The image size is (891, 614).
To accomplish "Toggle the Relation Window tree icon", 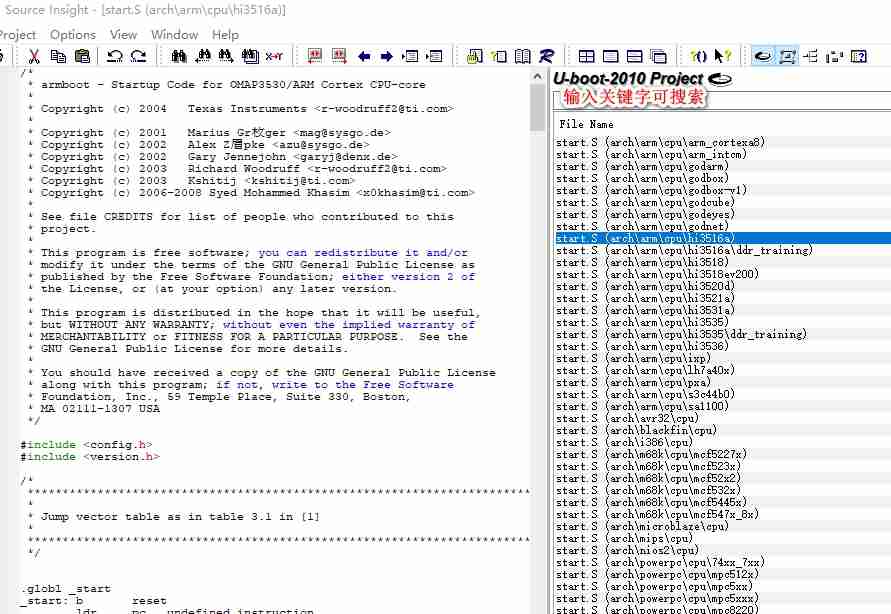I will coord(811,56).
